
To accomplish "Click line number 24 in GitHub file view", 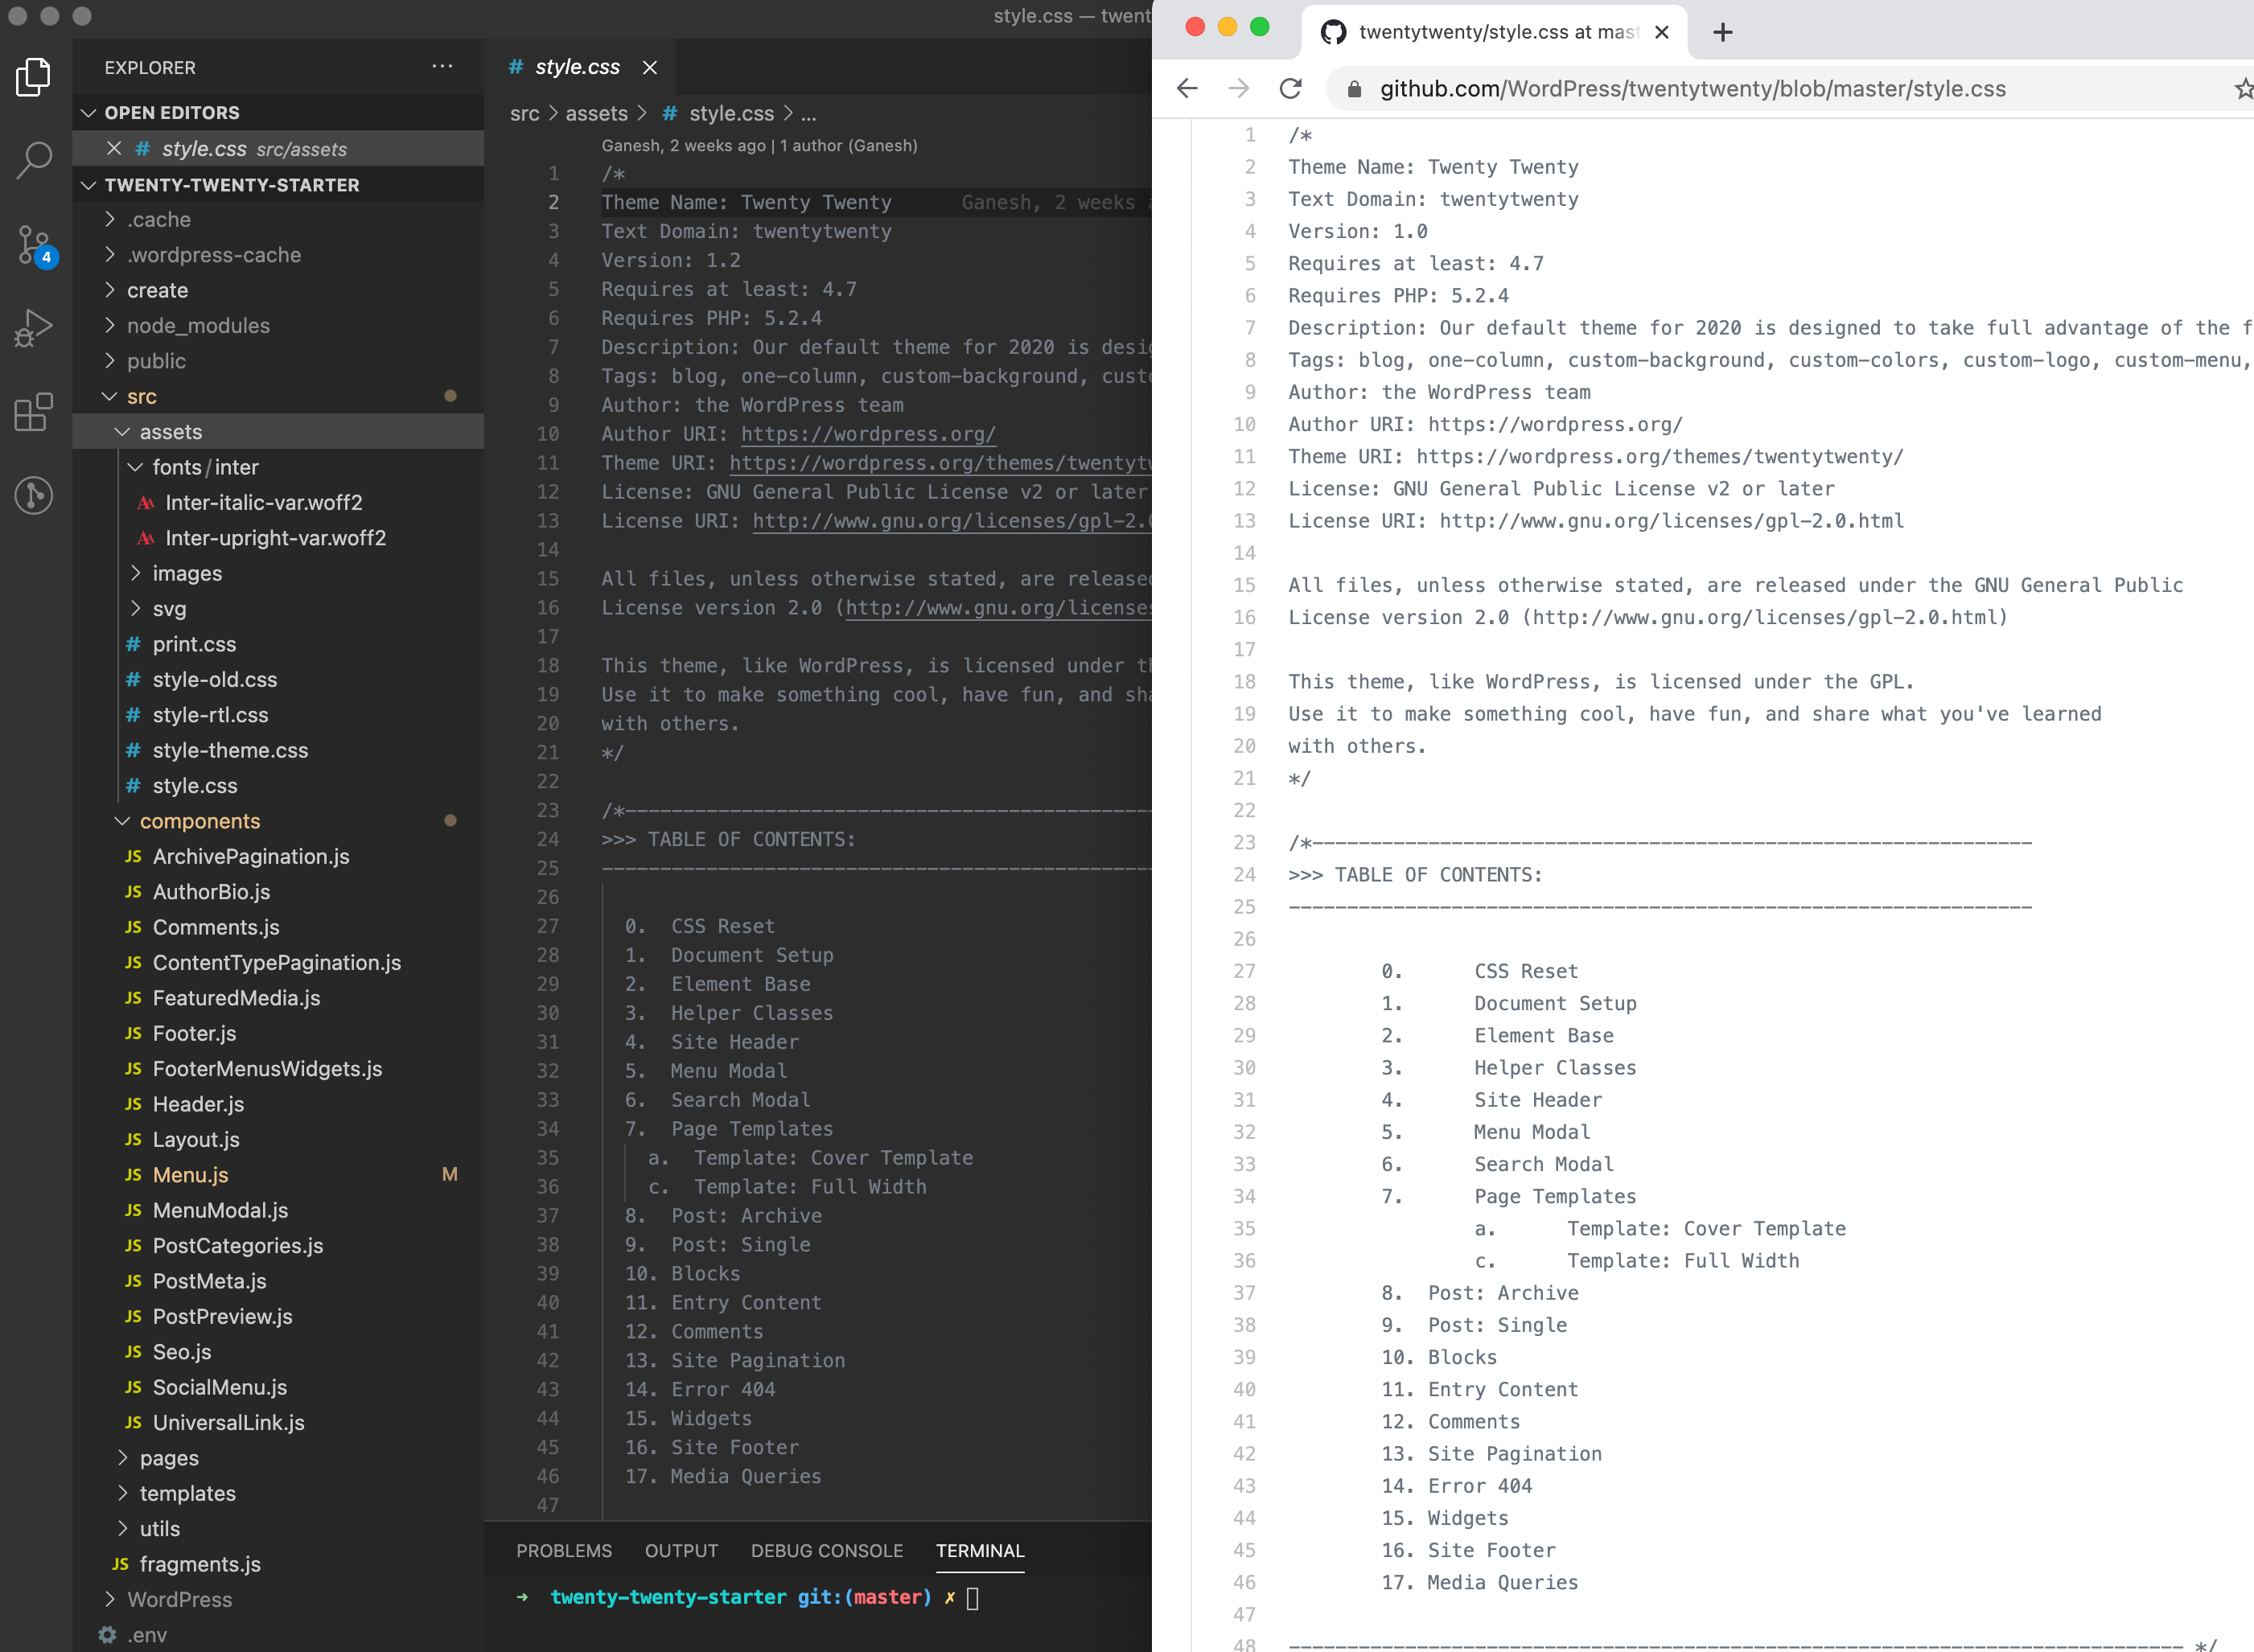I will pos(1244,875).
